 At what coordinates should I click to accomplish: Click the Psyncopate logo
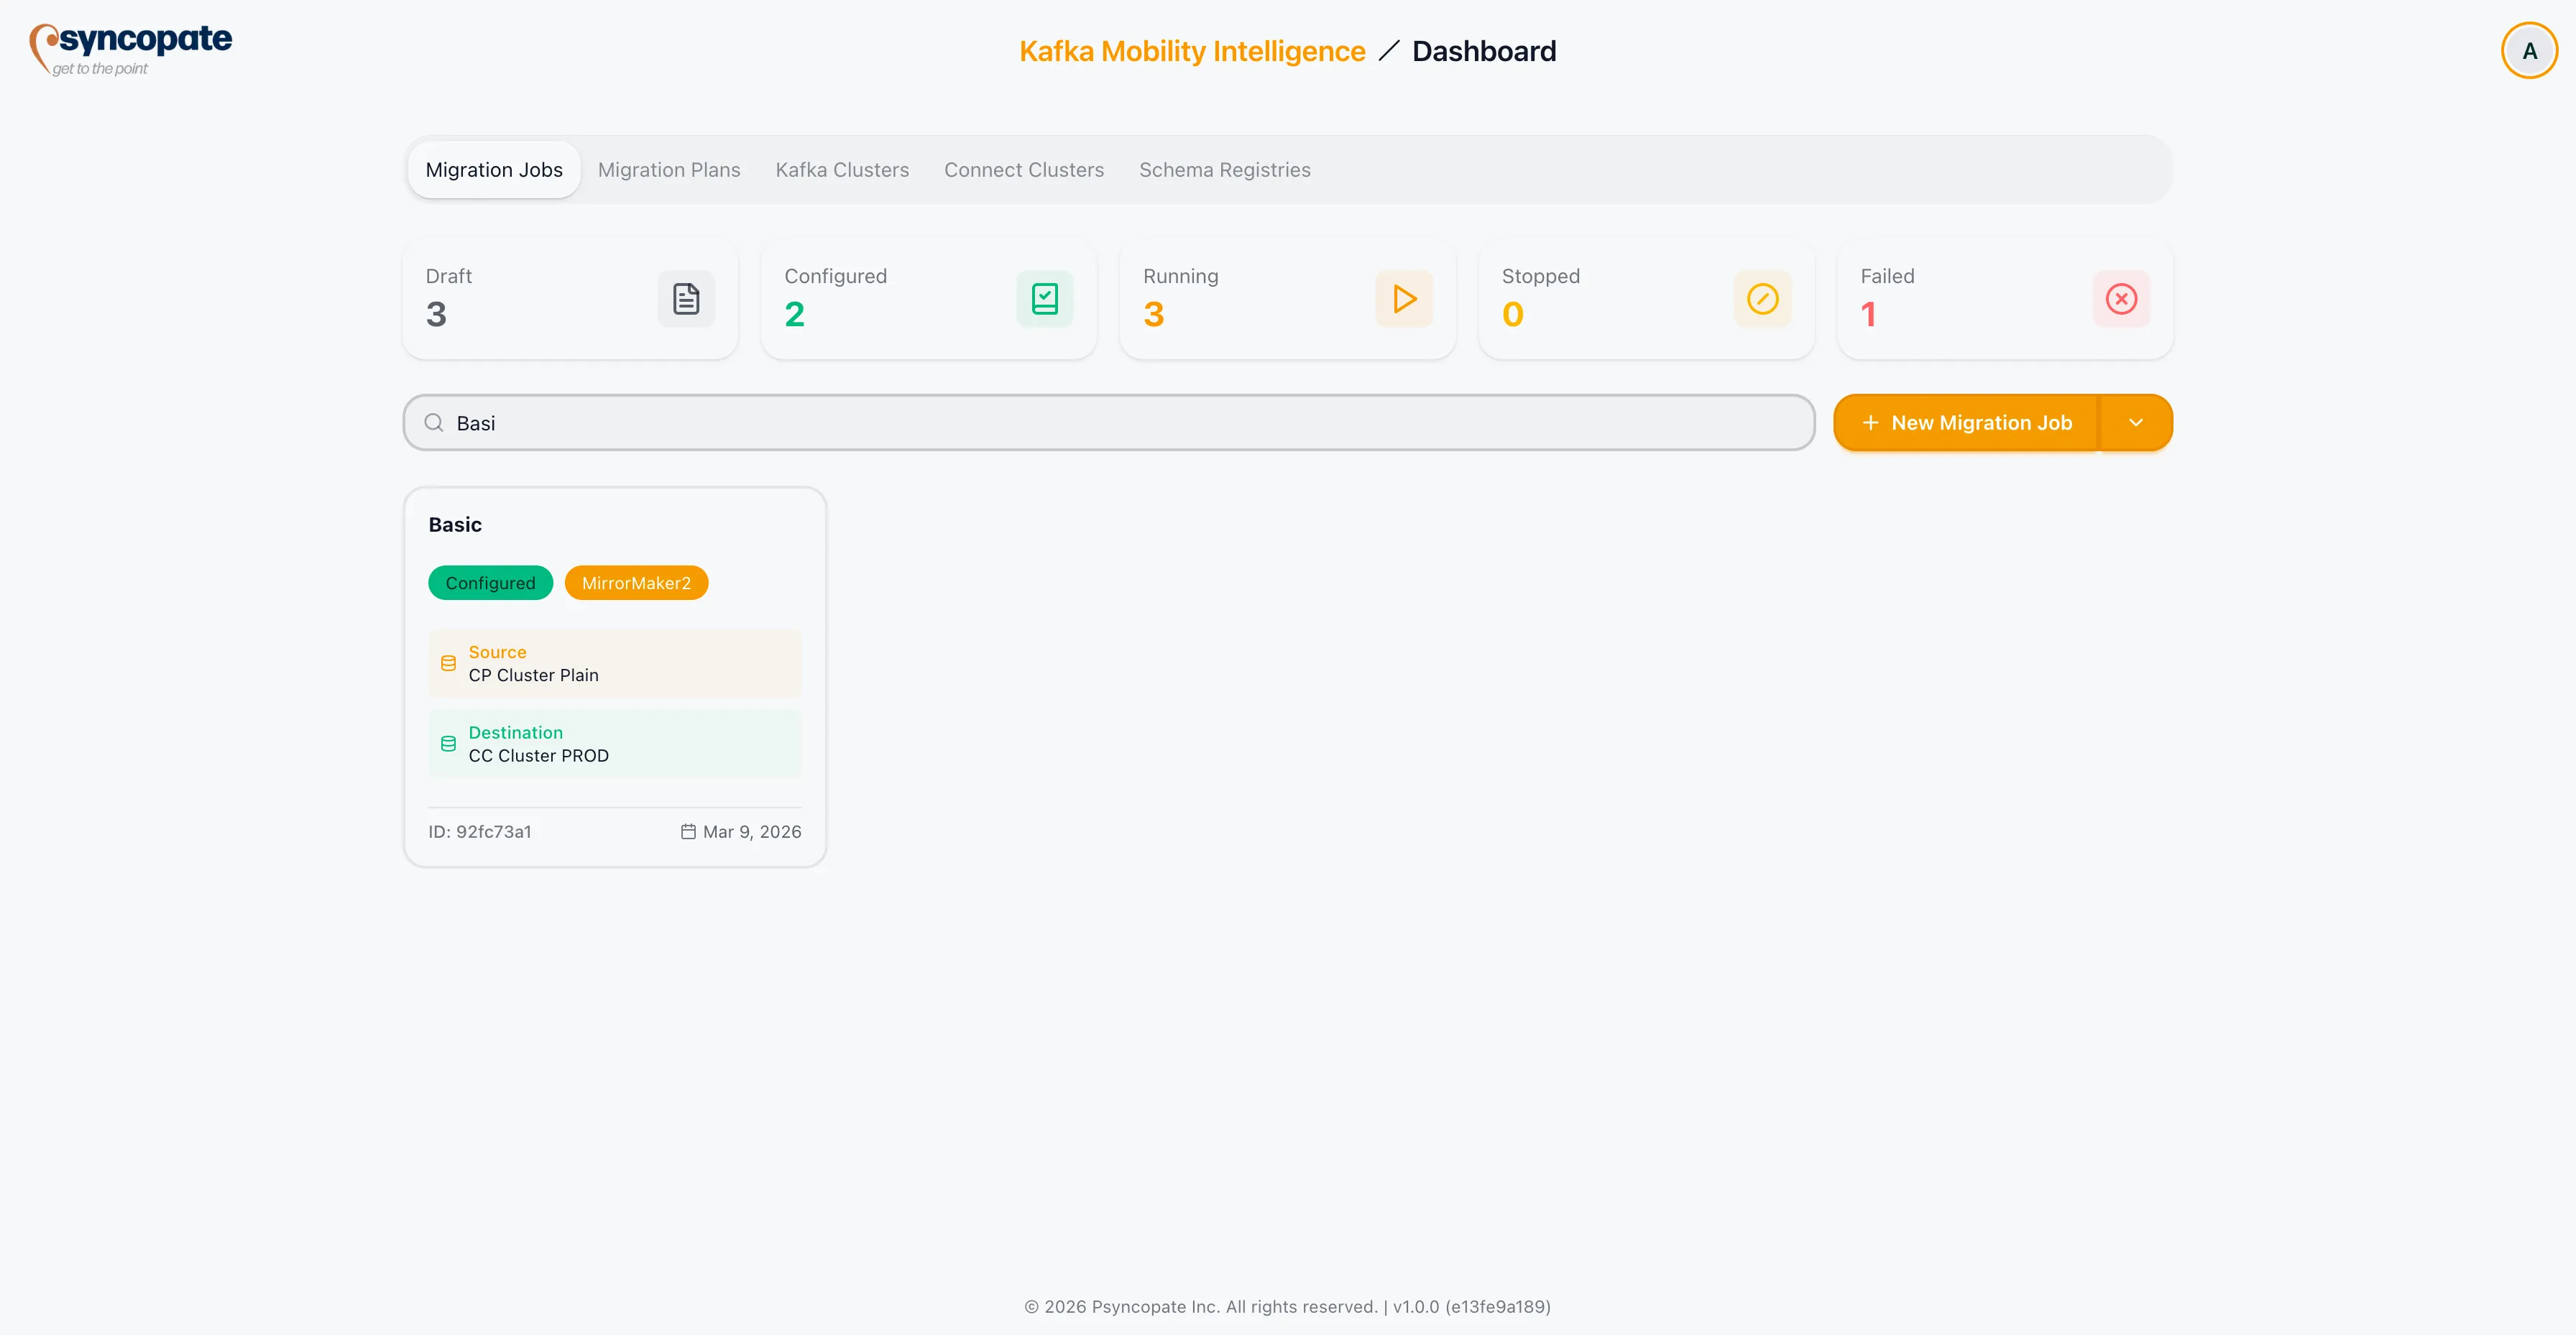click(130, 48)
